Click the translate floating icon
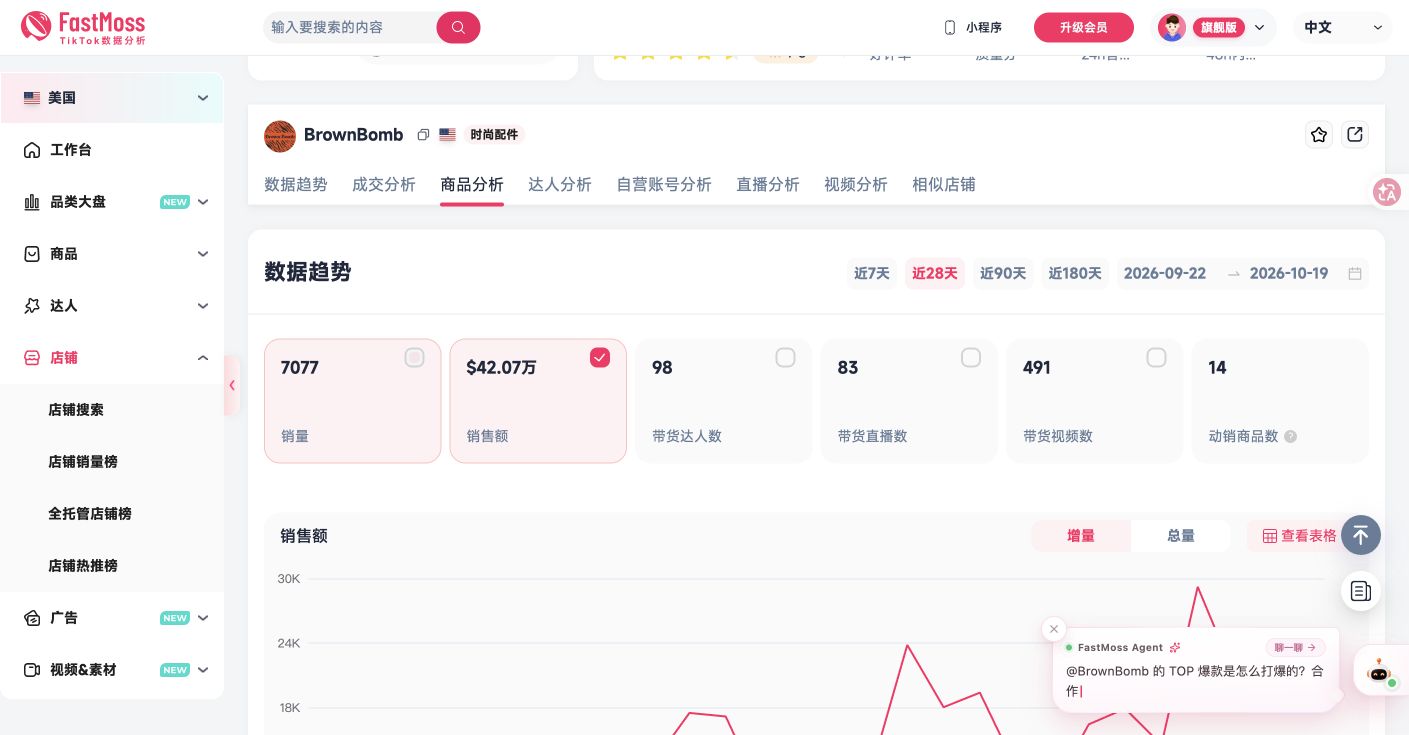Screen dimensions: 1409x735 click(x=1387, y=192)
